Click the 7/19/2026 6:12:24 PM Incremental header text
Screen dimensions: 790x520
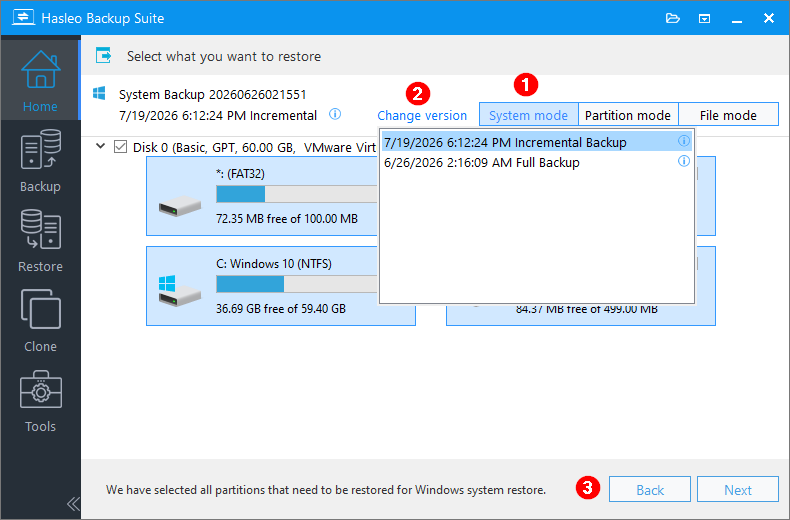click(218, 115)
